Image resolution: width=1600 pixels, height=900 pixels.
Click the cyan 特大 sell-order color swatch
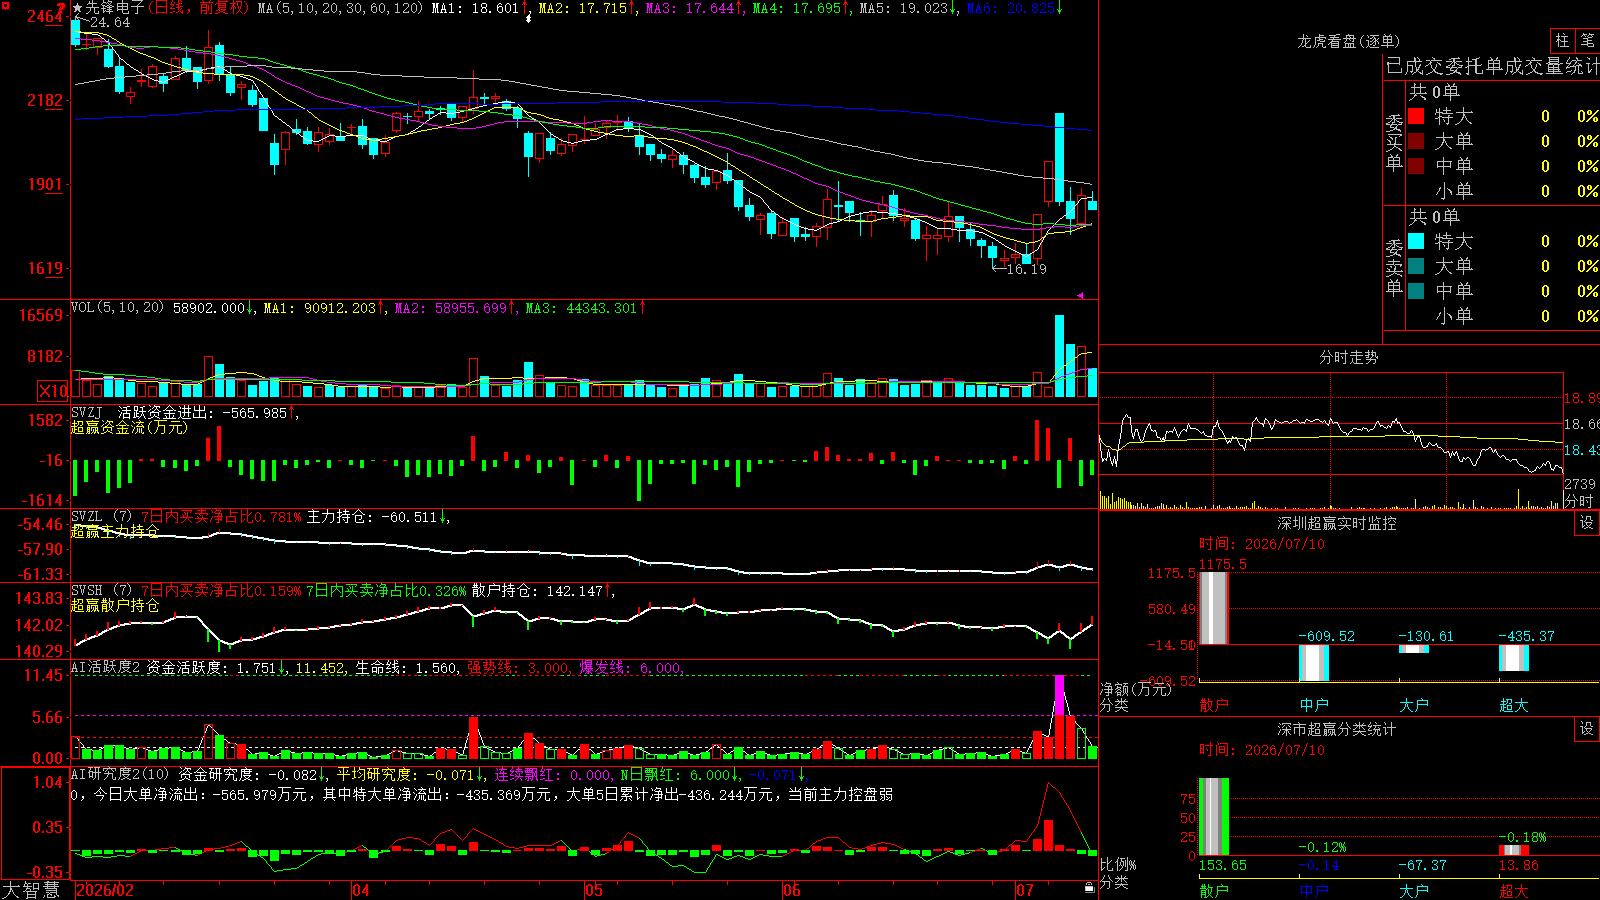pos(1416,241)
